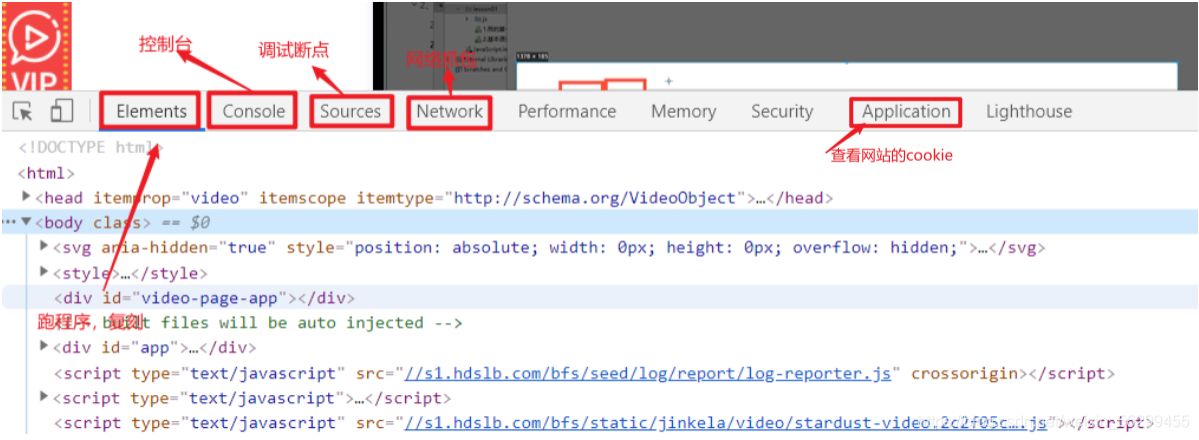Switch to the Application tab
Image resolution: width=1199 pixels, height=440 pixels.
point(906,112)
